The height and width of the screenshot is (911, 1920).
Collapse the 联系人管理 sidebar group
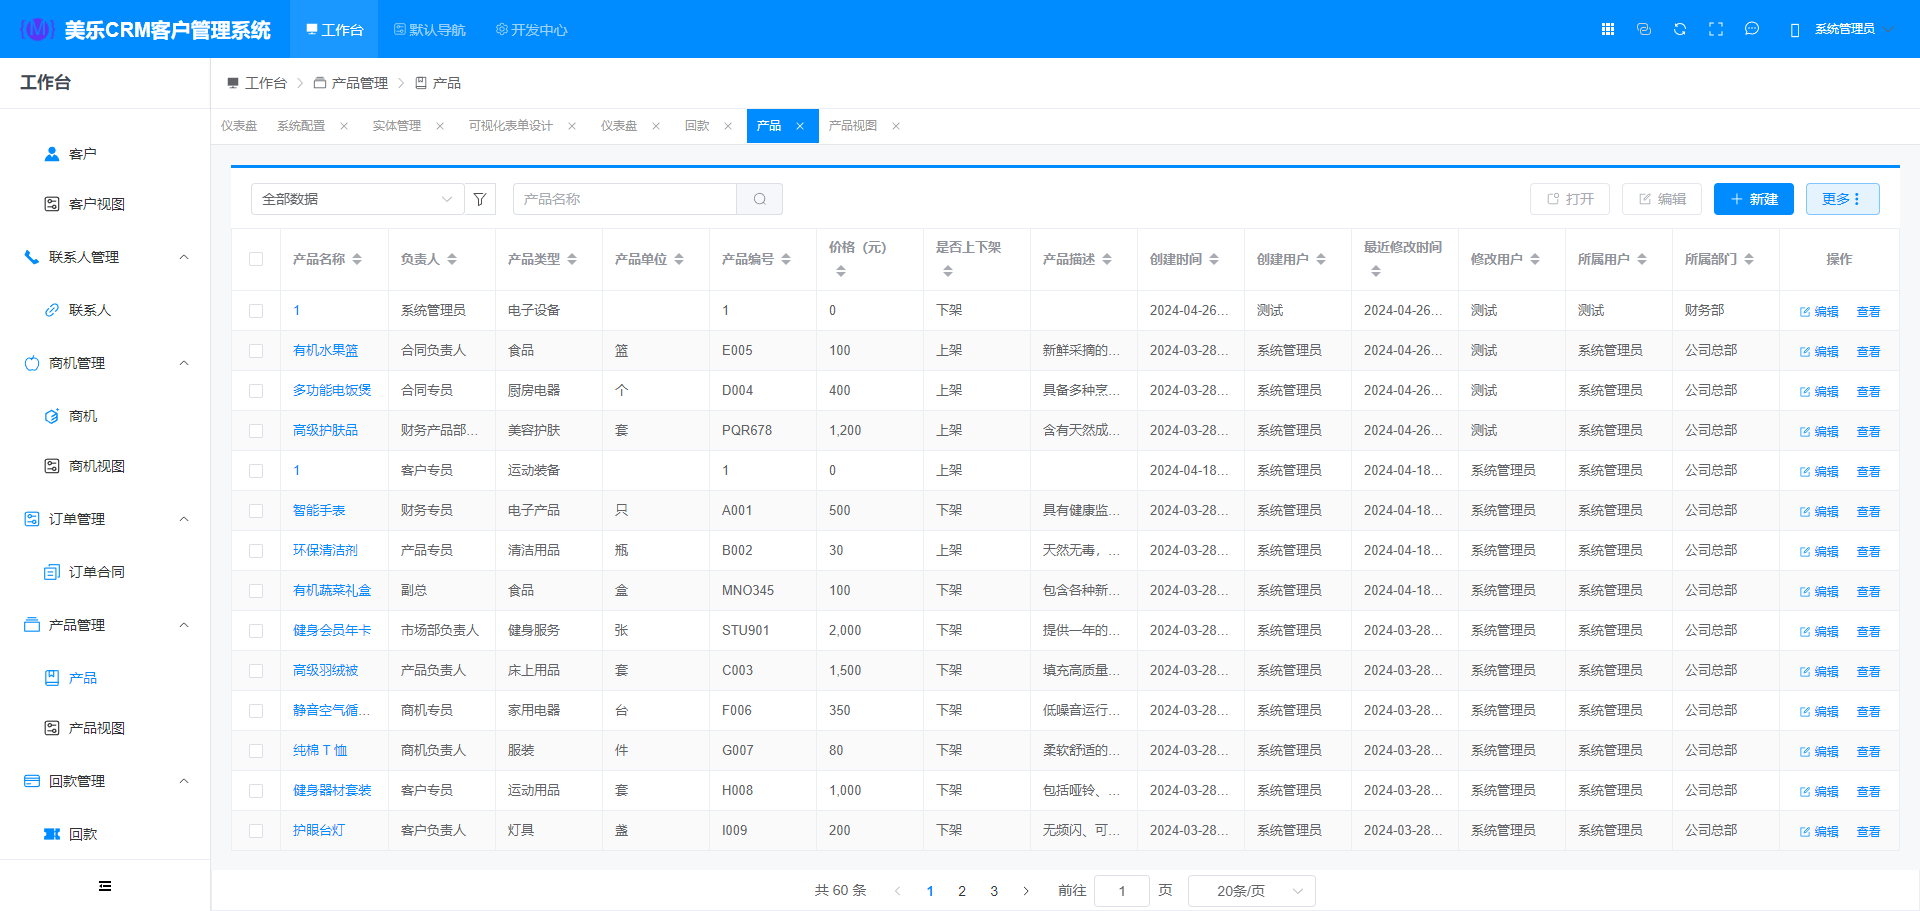pyautogui.click(x=184, y=257)
